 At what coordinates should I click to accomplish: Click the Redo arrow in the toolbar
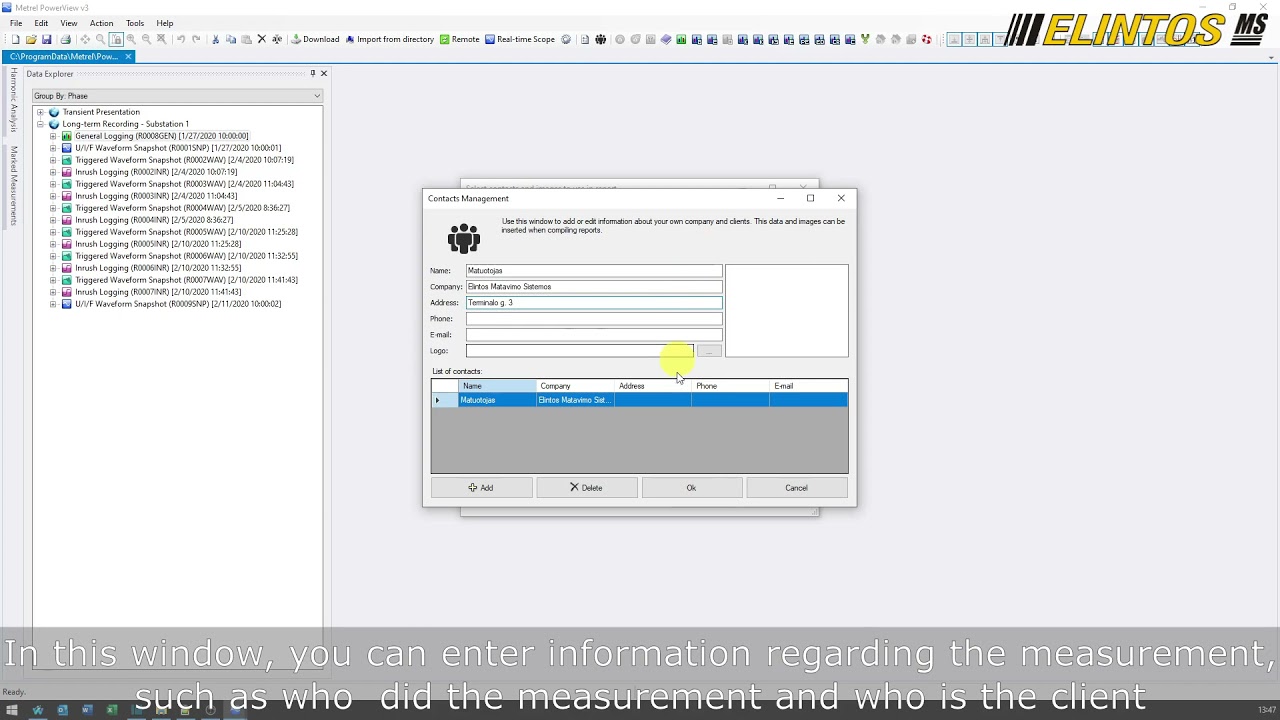click(x=196, y=39)
